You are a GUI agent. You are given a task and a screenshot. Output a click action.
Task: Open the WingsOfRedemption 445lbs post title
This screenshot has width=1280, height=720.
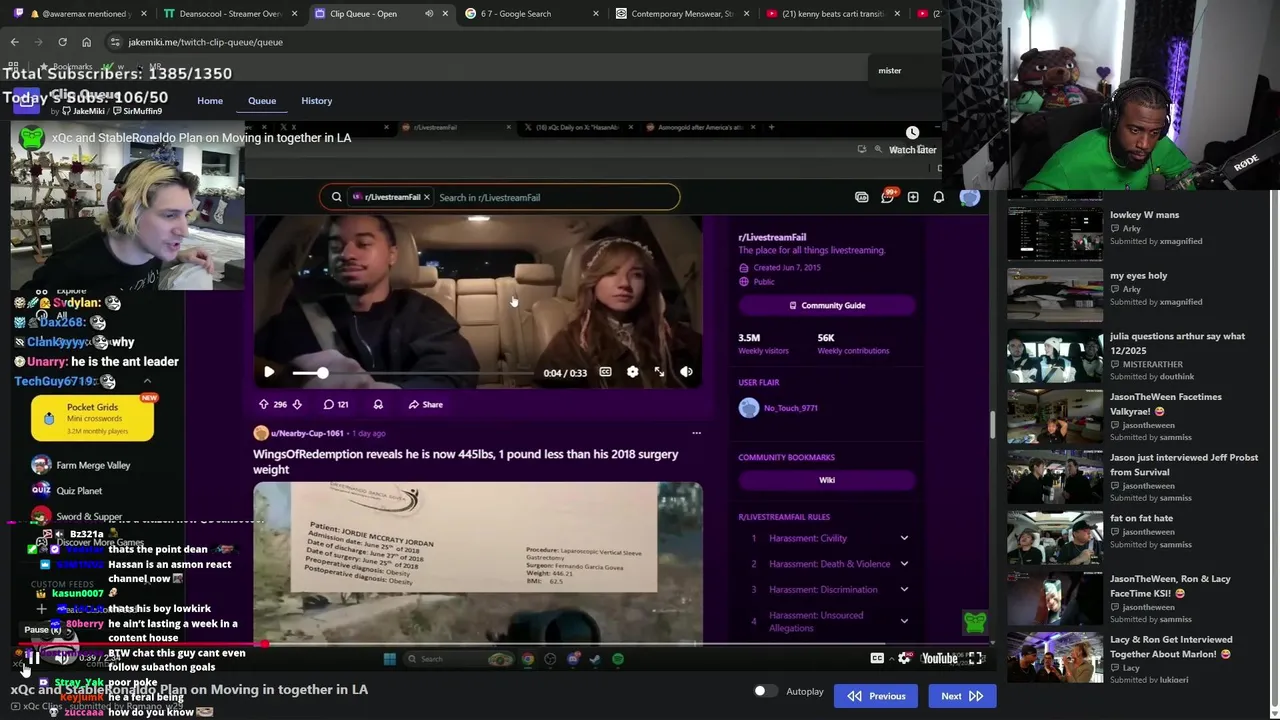click(465, 462)
